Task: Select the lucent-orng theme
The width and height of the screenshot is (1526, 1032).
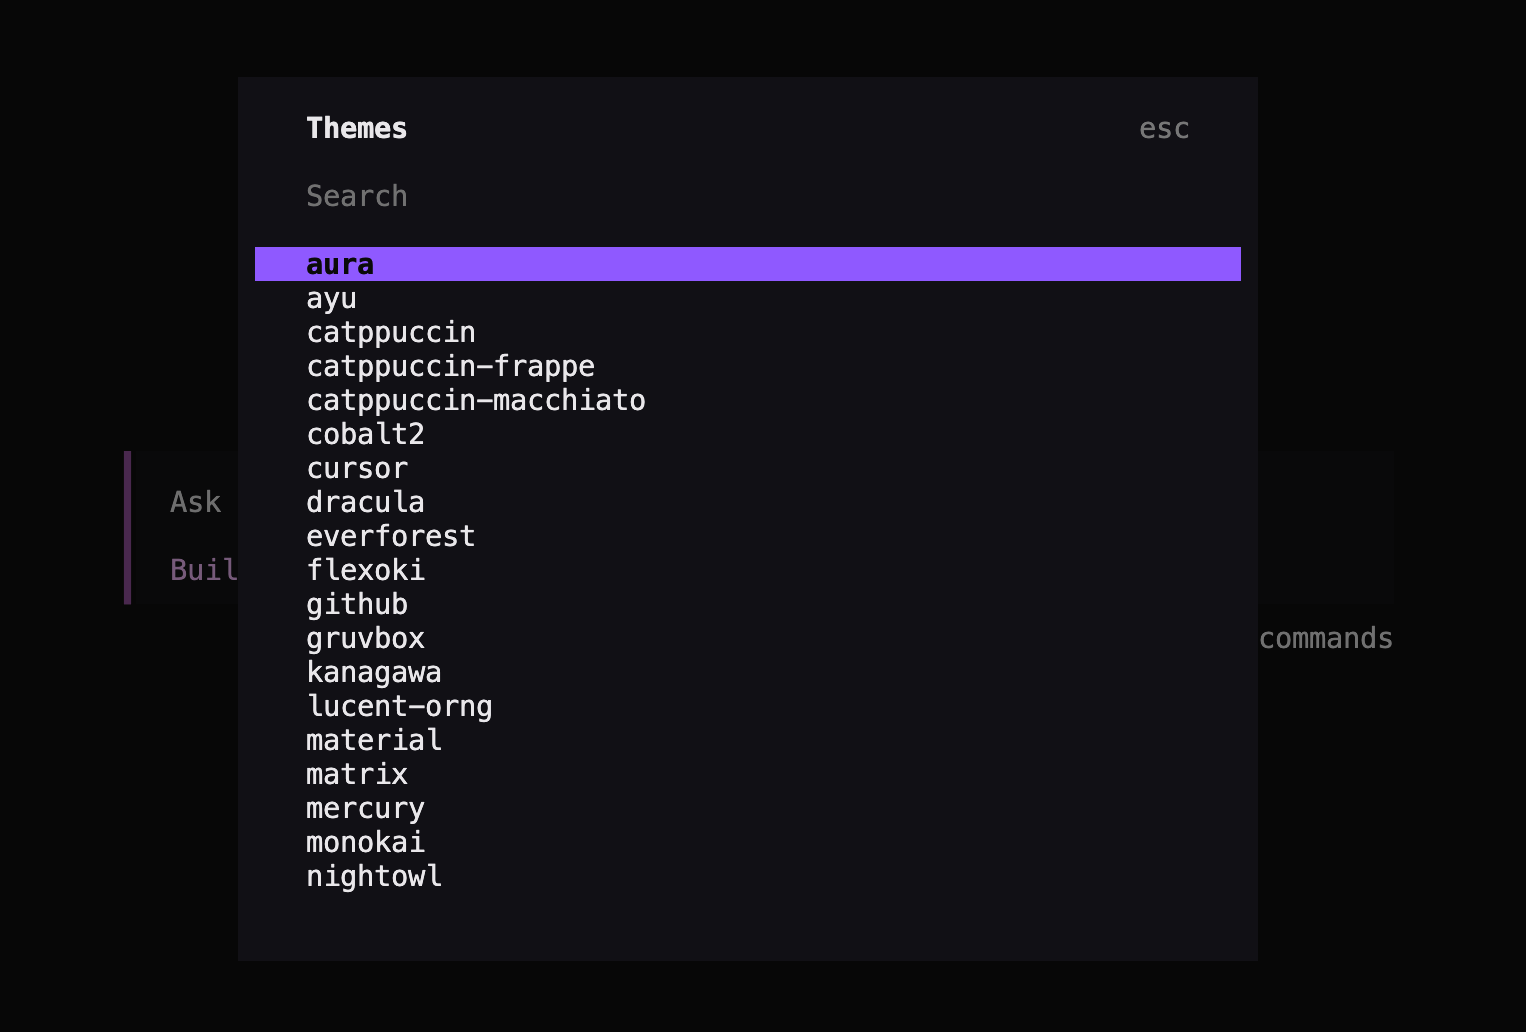Action: click(x=399, y=706)
